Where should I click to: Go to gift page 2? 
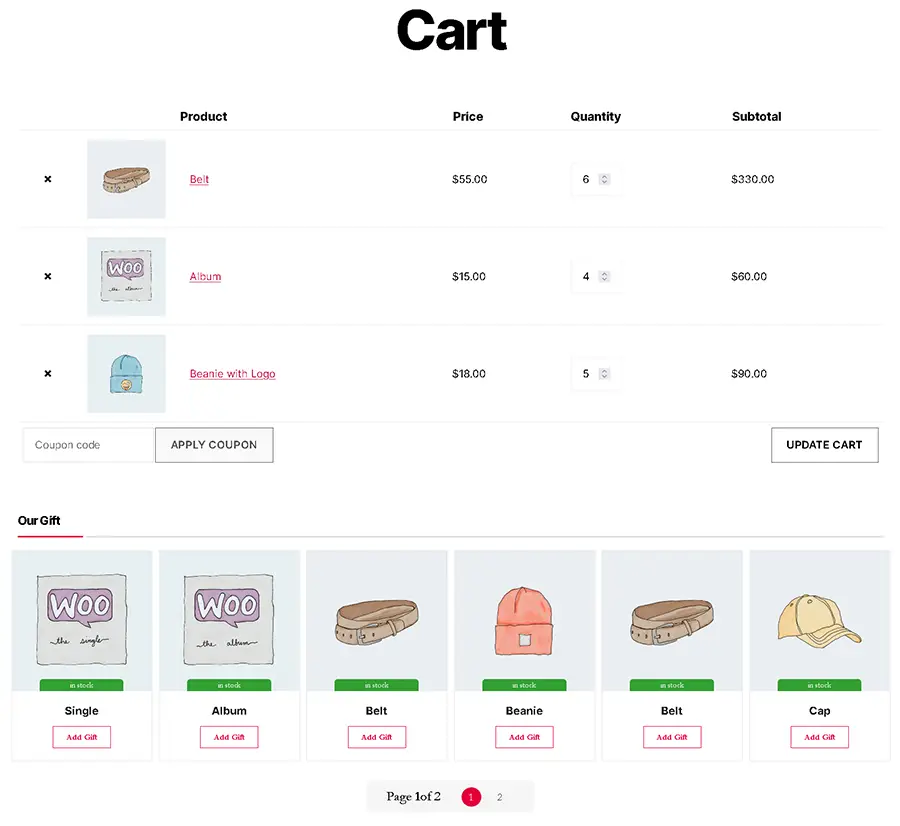[x=499, y=797]
